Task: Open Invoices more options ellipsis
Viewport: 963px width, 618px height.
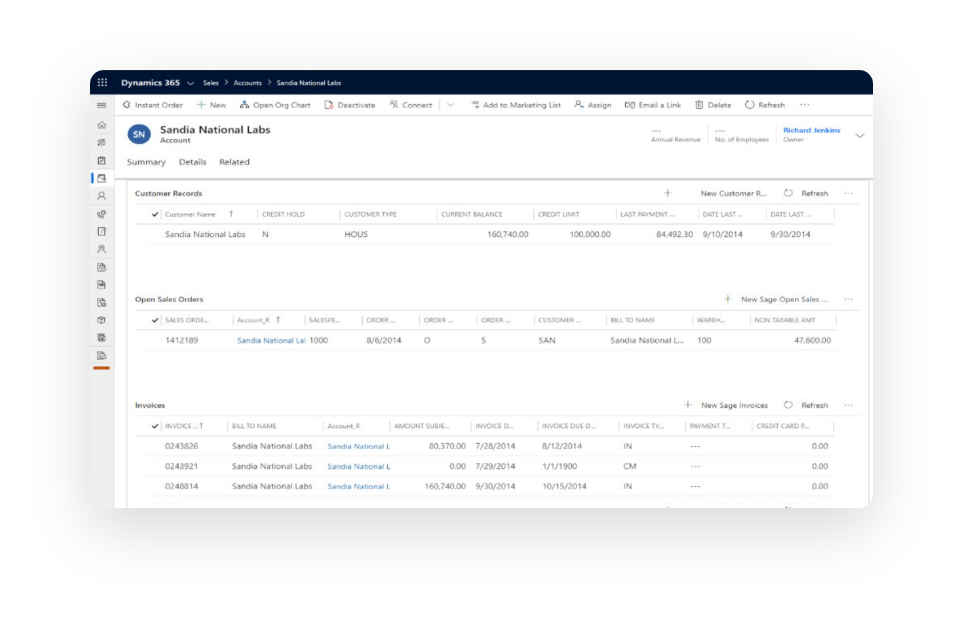Action: click(848, 405)
